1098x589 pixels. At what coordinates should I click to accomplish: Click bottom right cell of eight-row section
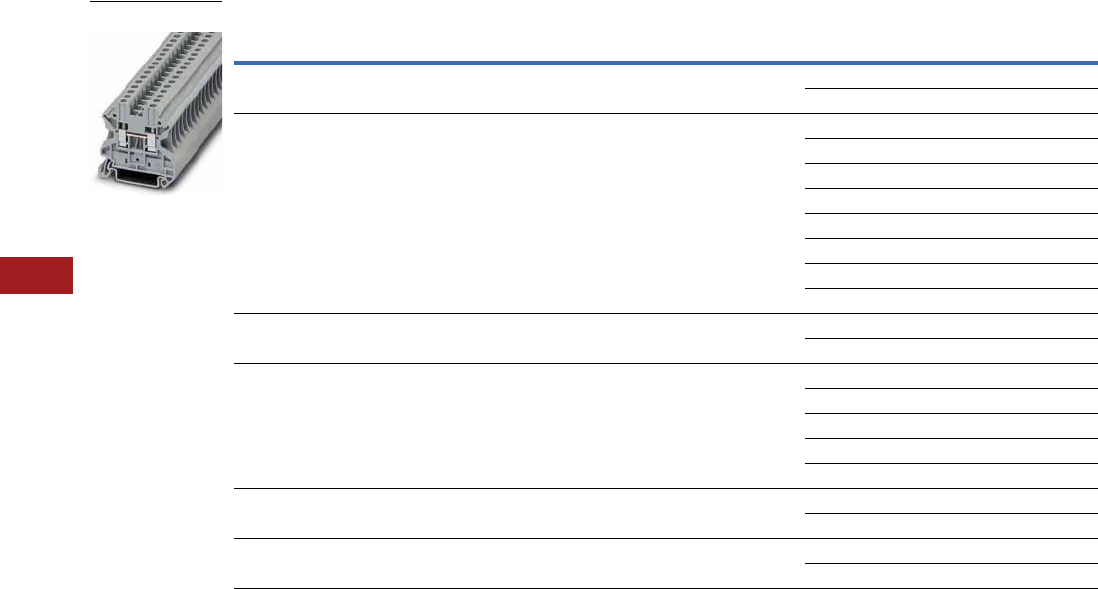click(x=948, y=301)
